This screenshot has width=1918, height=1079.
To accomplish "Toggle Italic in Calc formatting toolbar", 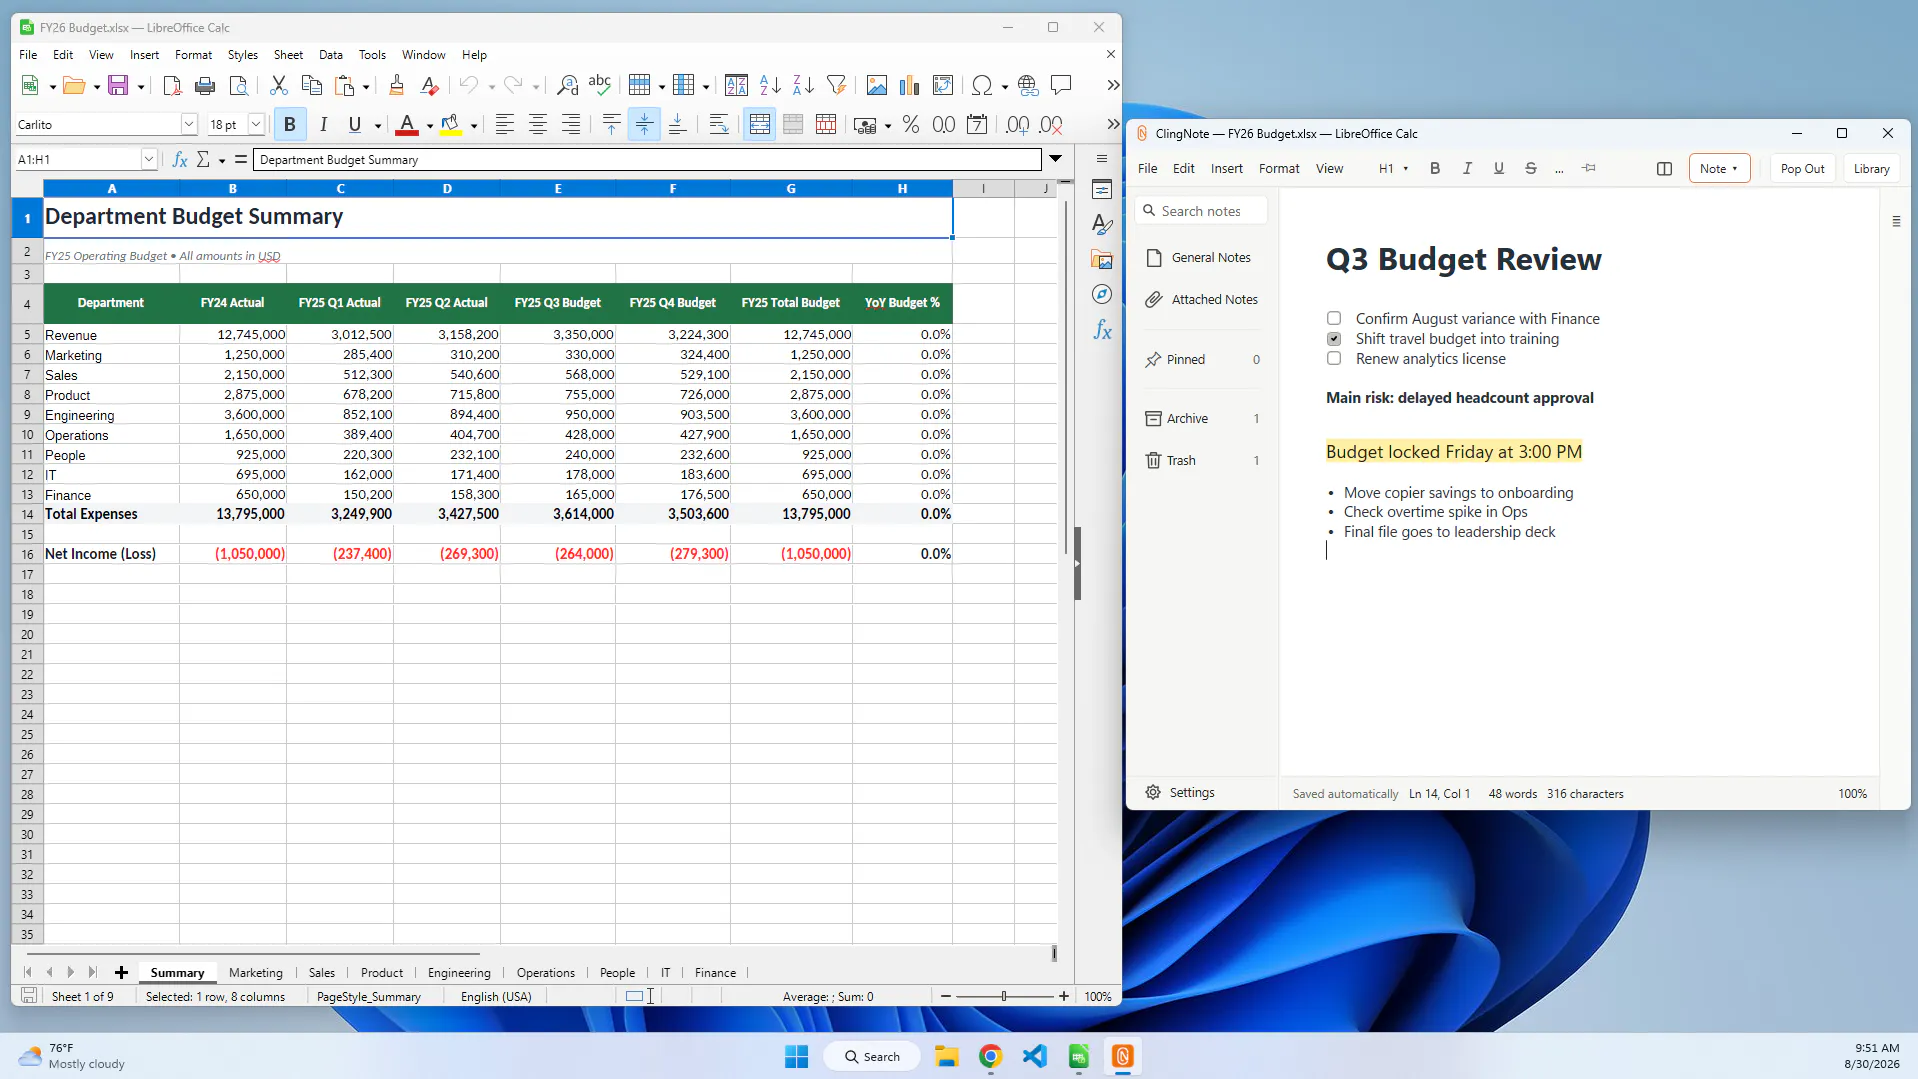I will click(x=323, y=124).
